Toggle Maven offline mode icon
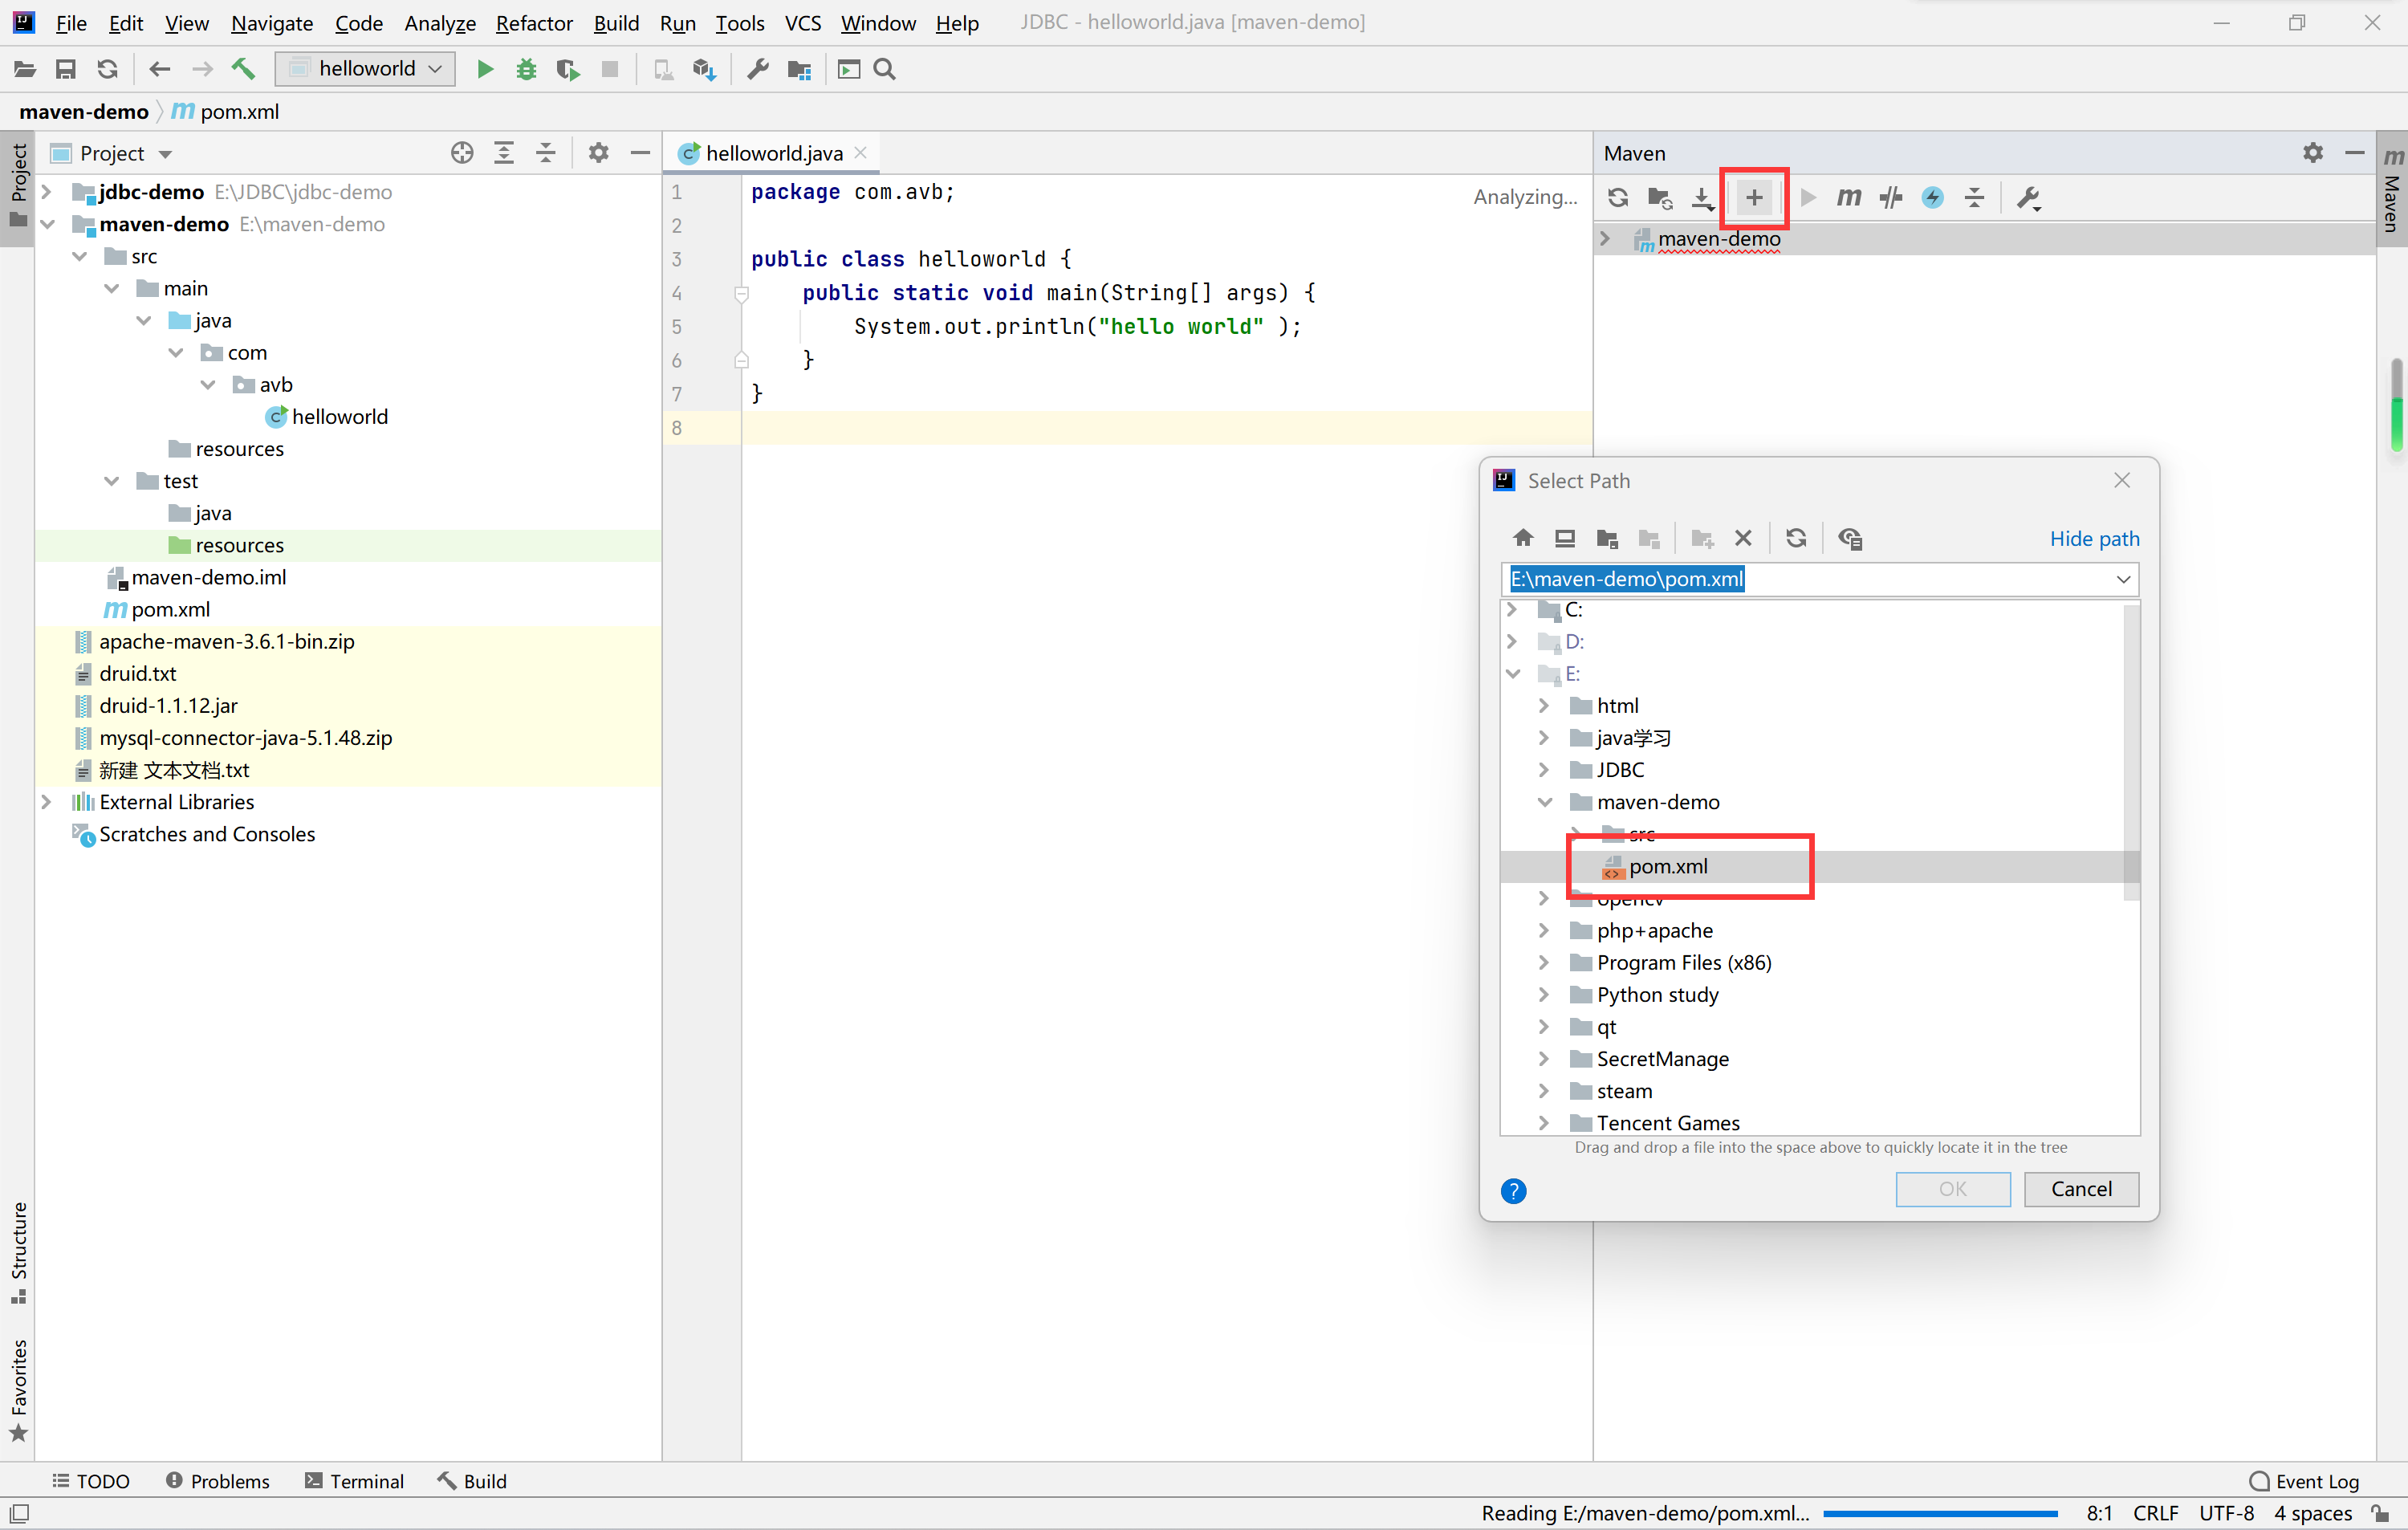This screenshot has height=1530, width=2408. pos(1890,198)
